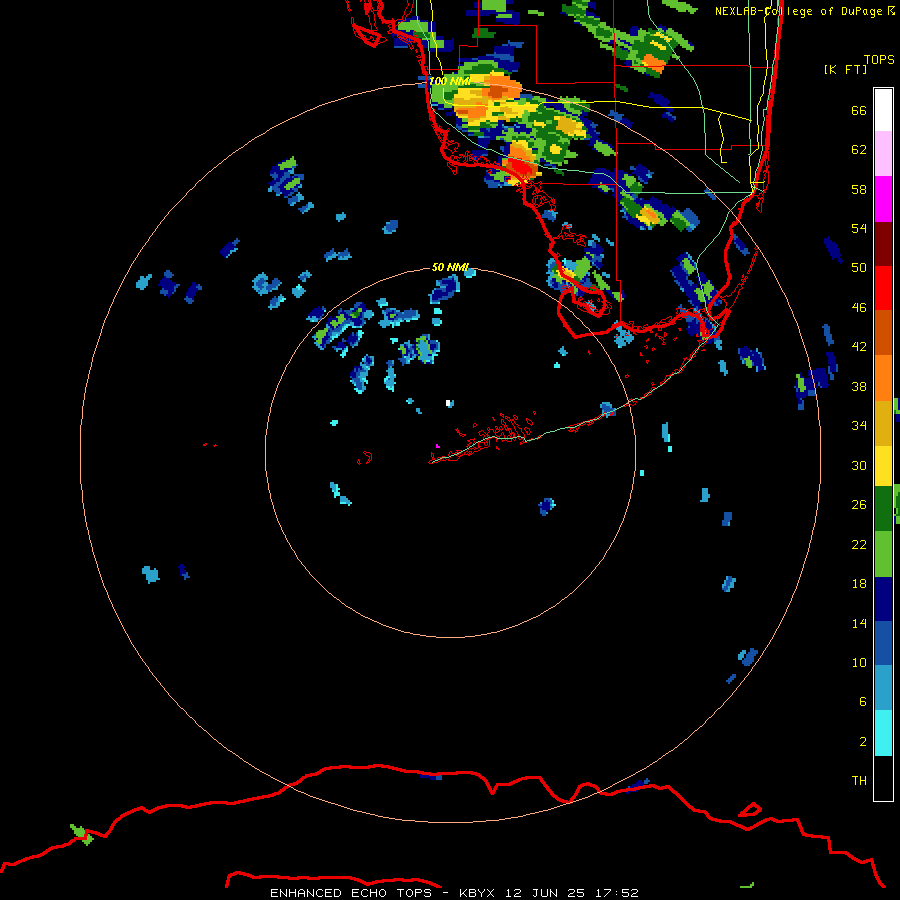Pick the light green 22 kft swatch
This screenshot has height=900, width=900.
pyautogui.click(x=883, y=554)
